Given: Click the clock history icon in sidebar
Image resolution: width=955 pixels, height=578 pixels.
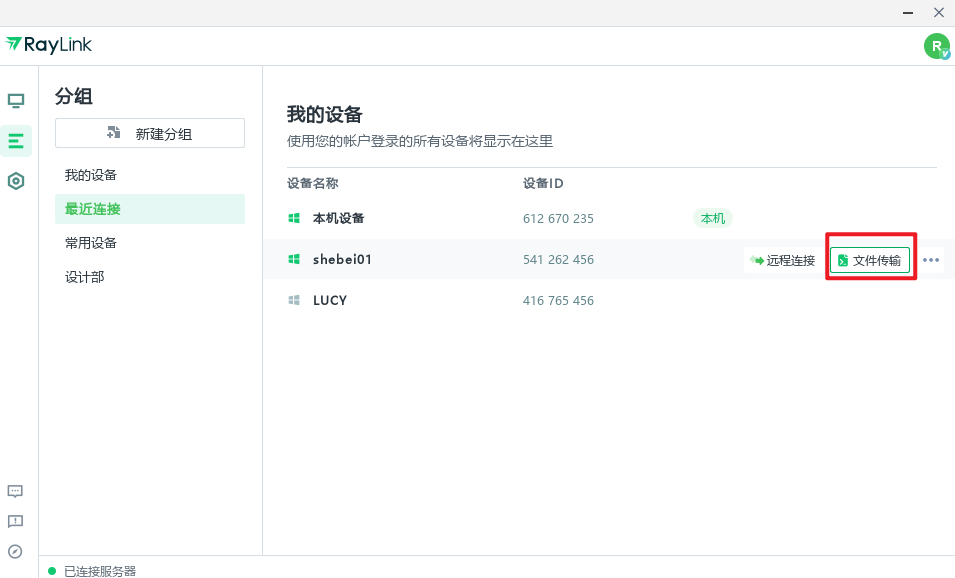Looking at the screenshot, I should (x=15, y=551).
